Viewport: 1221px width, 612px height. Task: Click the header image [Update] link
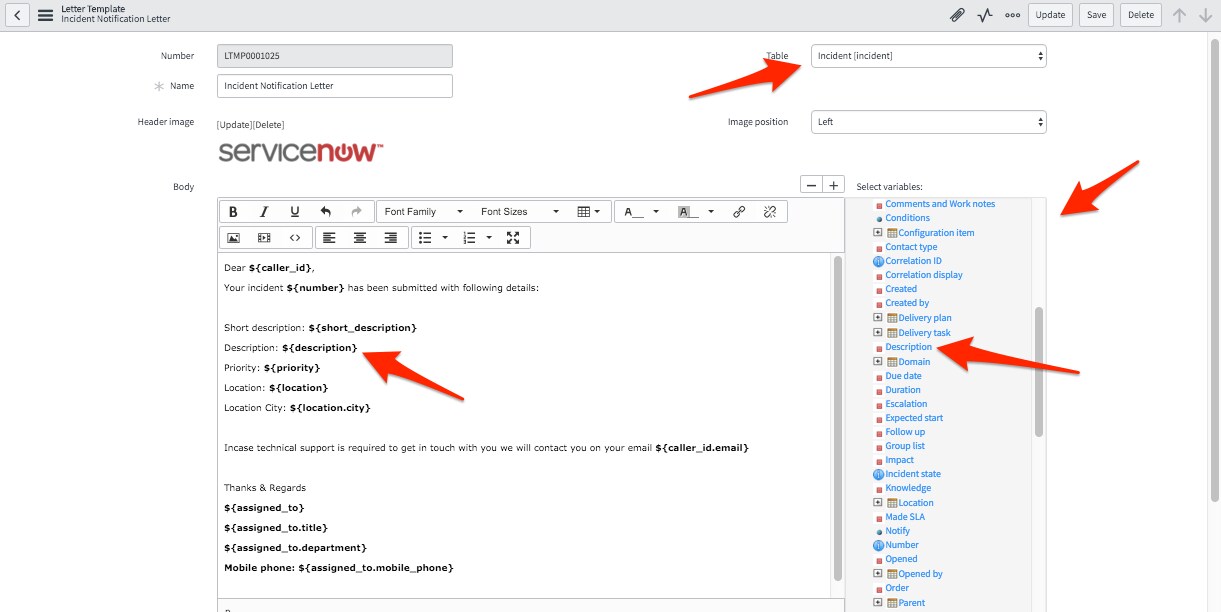[234, 125]
